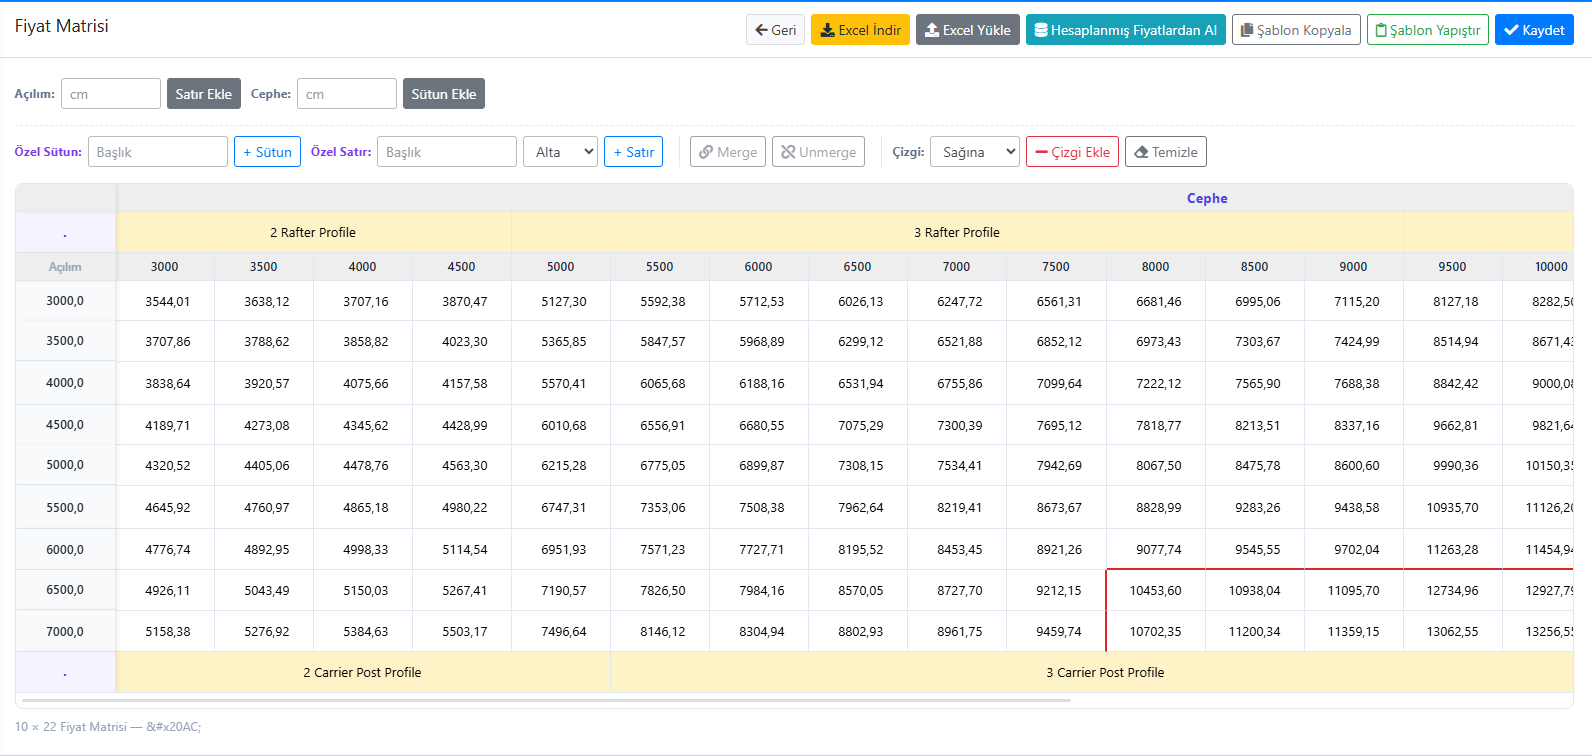Click the Özel Sütun Başlık field

click(x=158, y=152)
